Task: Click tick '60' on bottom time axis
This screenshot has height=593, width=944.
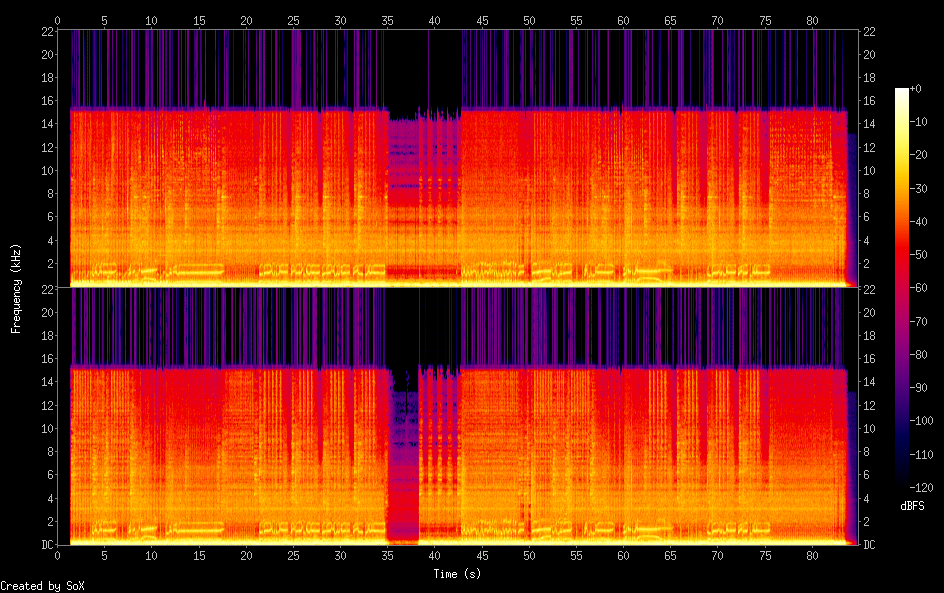Action: tap(623, 556)
